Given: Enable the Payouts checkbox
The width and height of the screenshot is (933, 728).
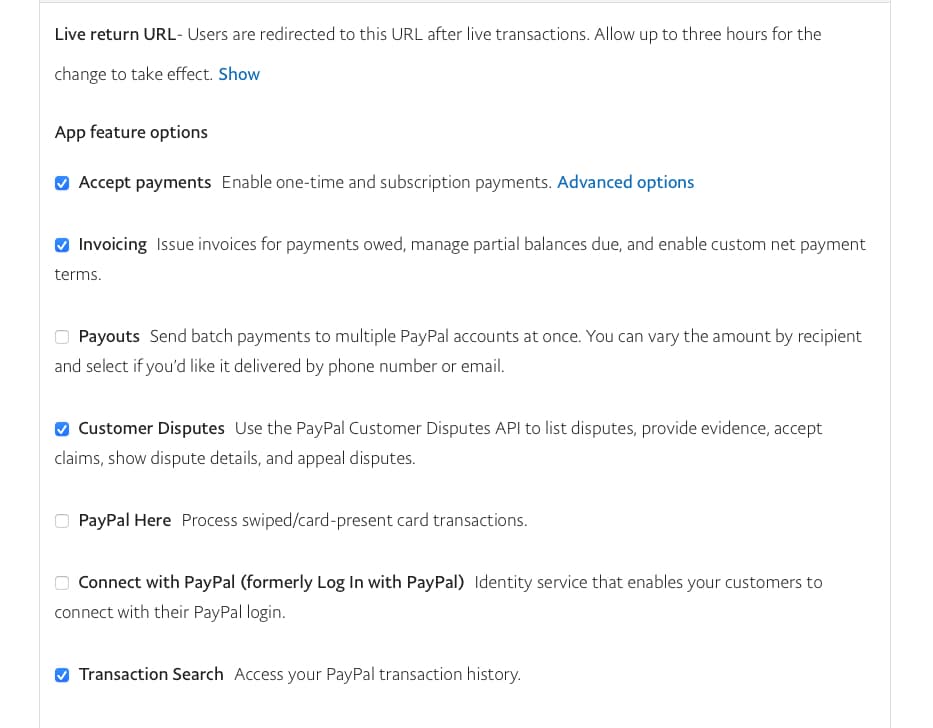Looking at the screenshot, I should point(62,337).
